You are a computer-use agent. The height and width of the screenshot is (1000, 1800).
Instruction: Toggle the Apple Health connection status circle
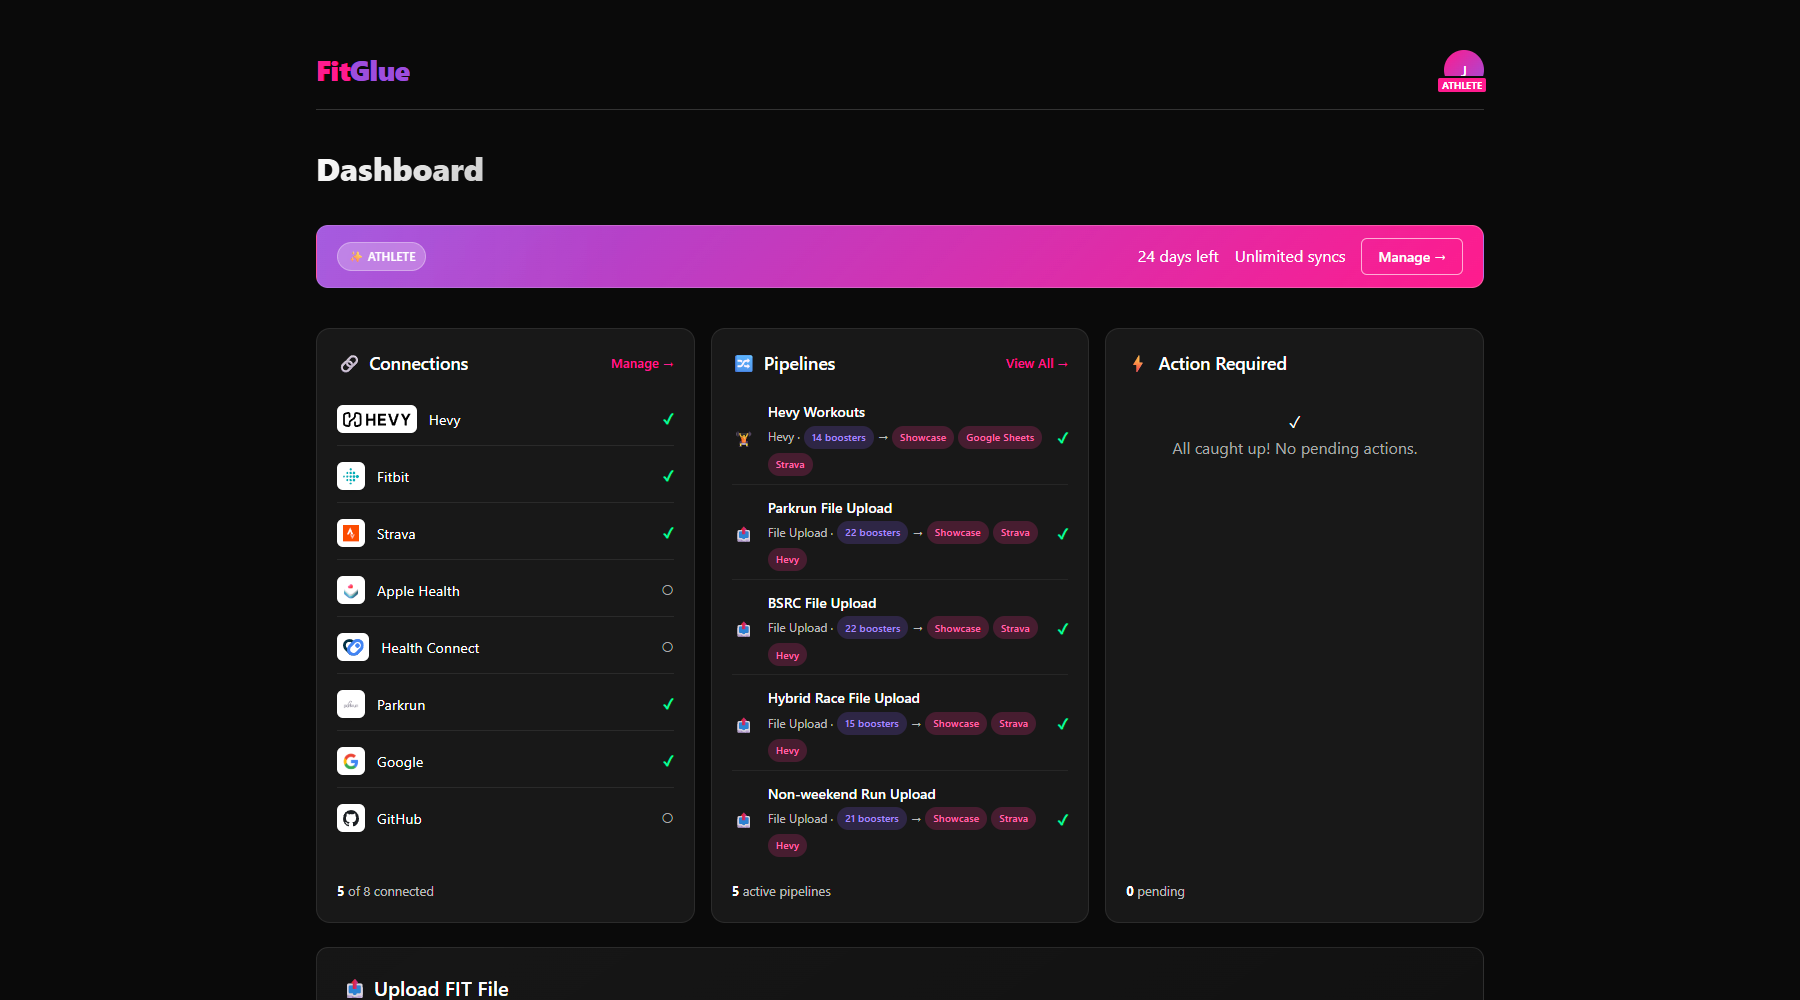pos(667,590)
